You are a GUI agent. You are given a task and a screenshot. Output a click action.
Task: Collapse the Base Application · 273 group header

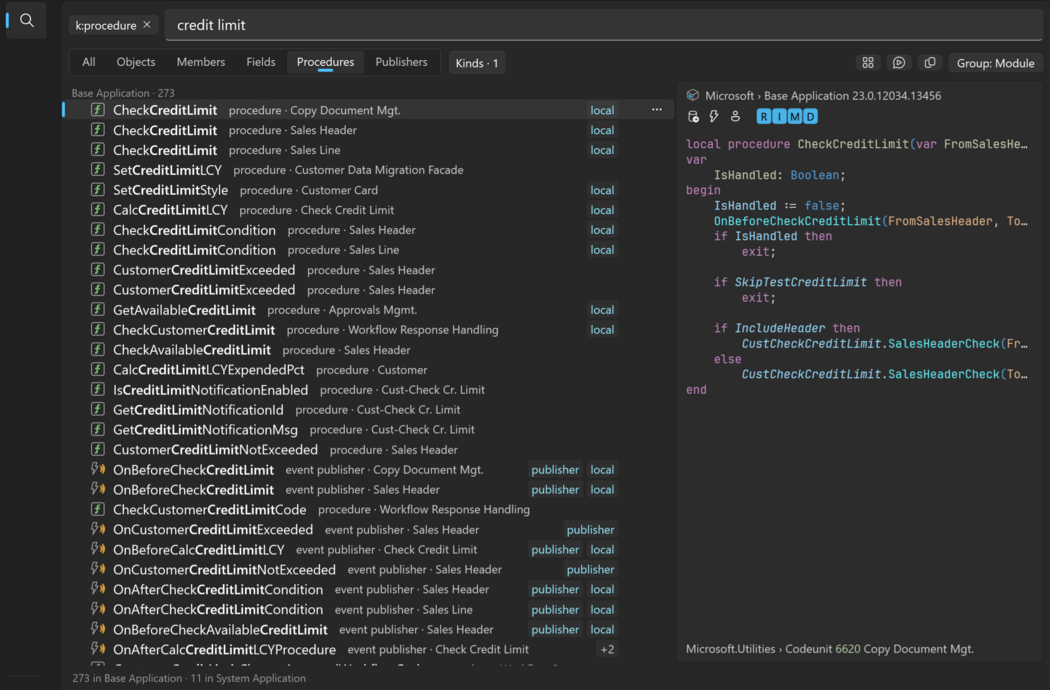point(123,92)
